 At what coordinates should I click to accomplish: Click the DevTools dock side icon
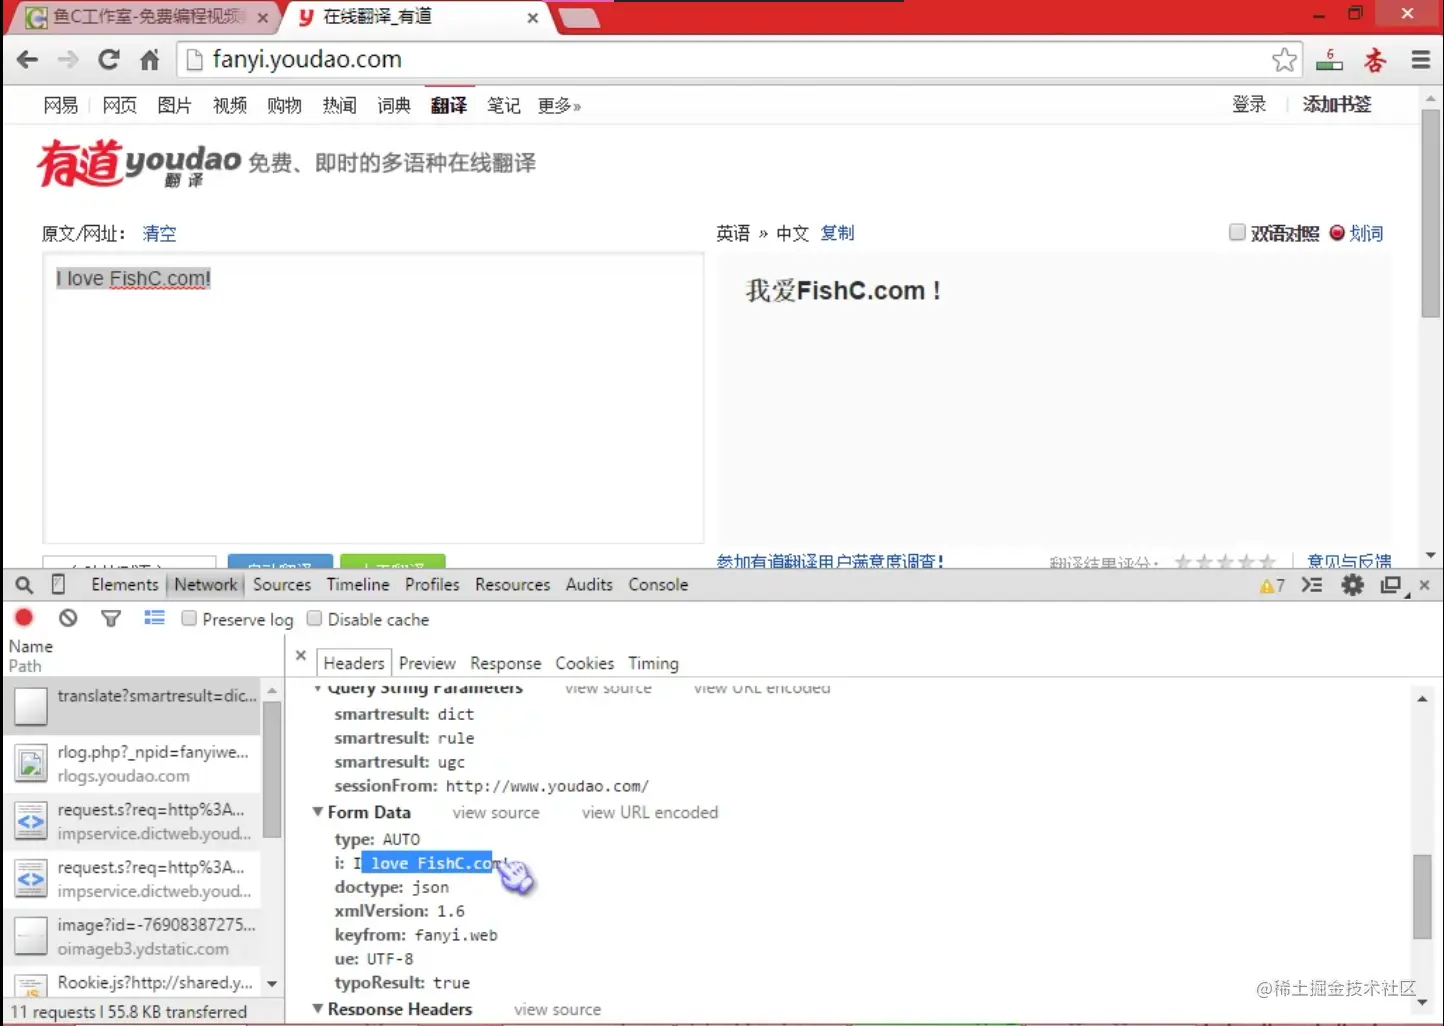coord(1391,585)
